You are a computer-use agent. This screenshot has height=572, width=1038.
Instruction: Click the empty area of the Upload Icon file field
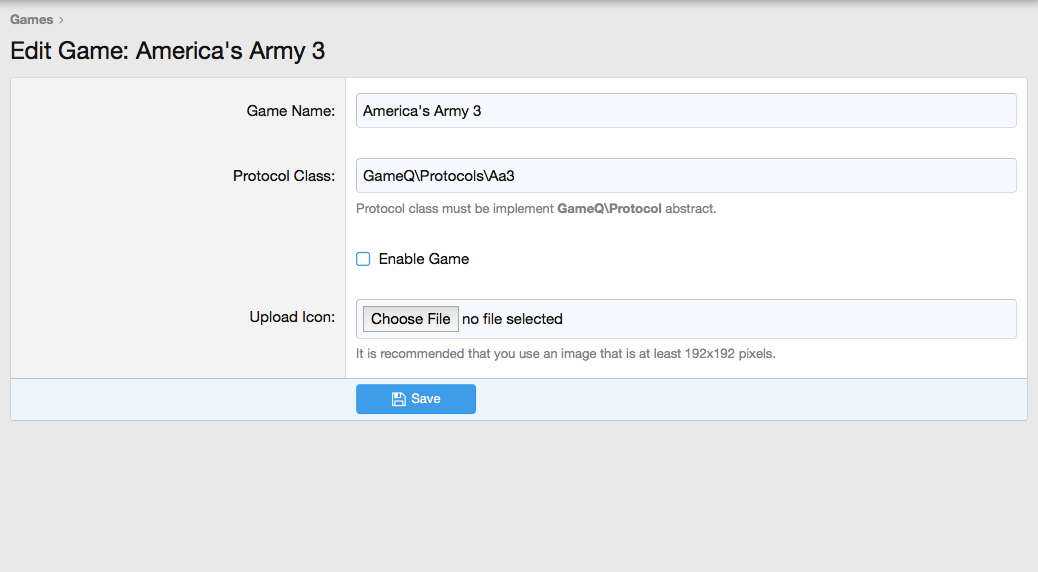[x=790, y=319]
